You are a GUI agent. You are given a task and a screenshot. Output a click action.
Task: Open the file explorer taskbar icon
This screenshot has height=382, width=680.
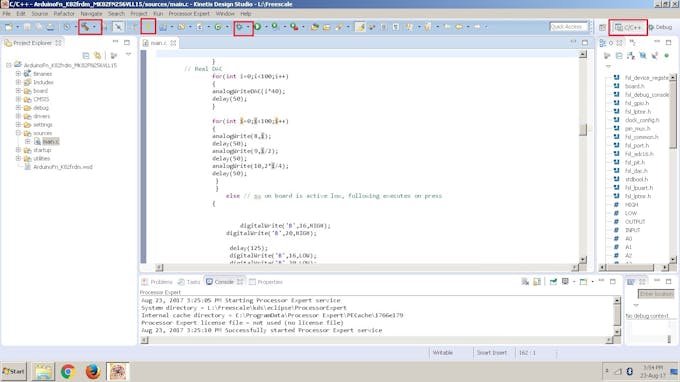43,372
